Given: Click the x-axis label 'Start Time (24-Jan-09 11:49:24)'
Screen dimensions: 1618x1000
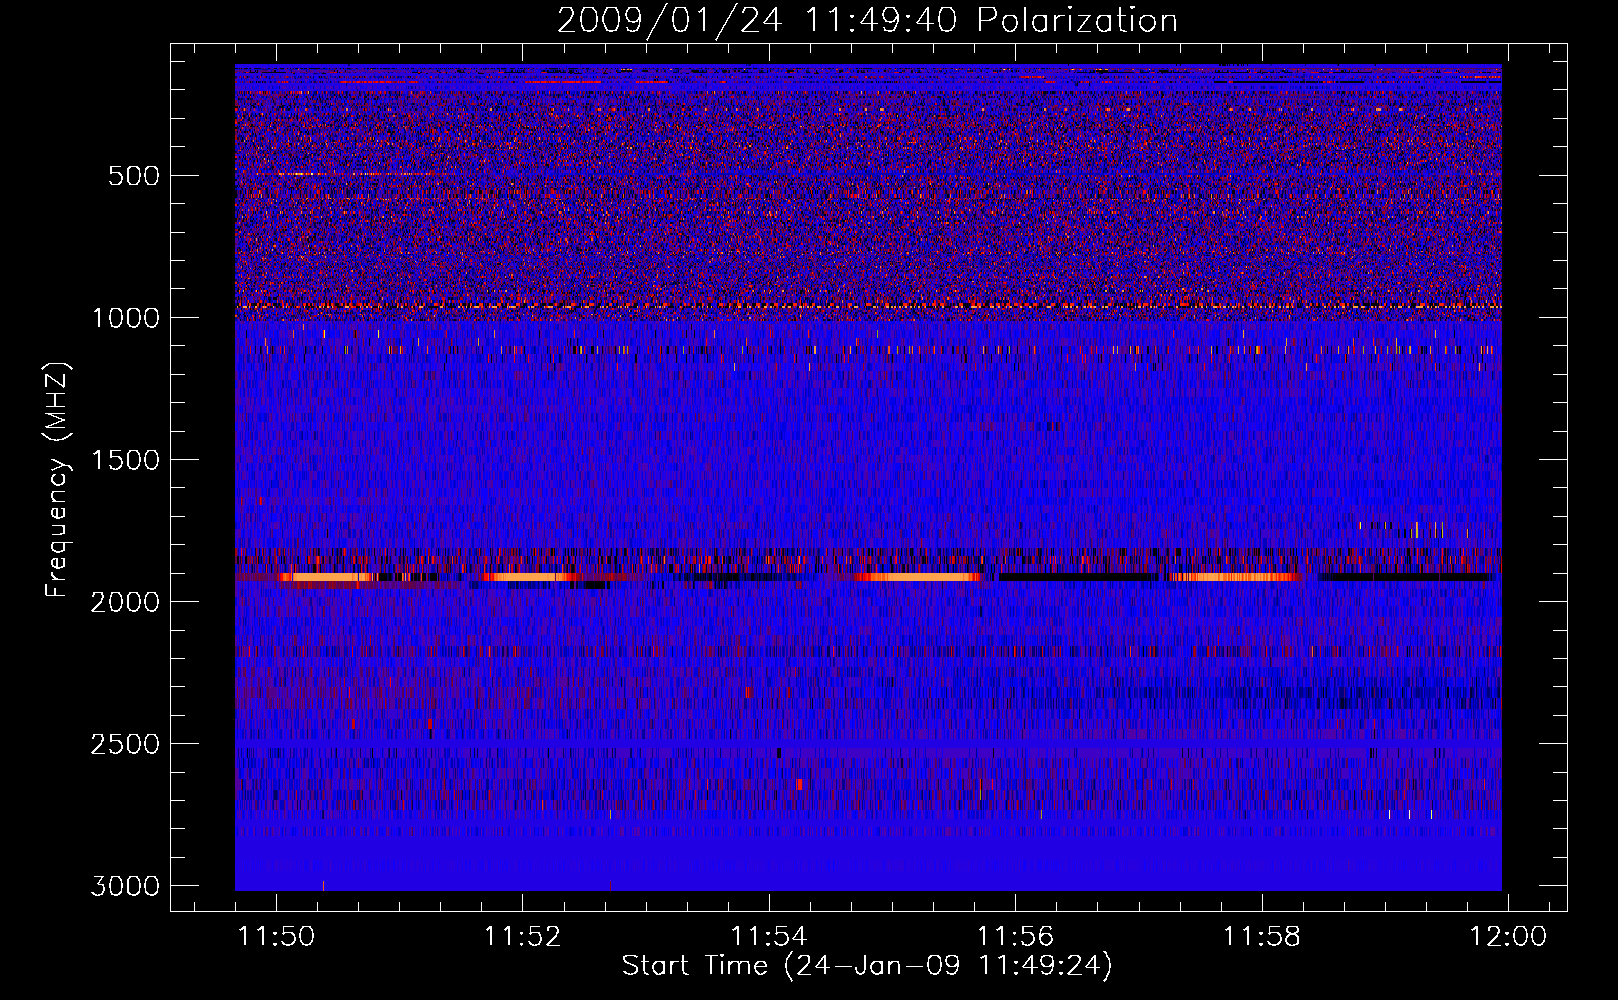Looking at the screenshot, I should [867, 966].
